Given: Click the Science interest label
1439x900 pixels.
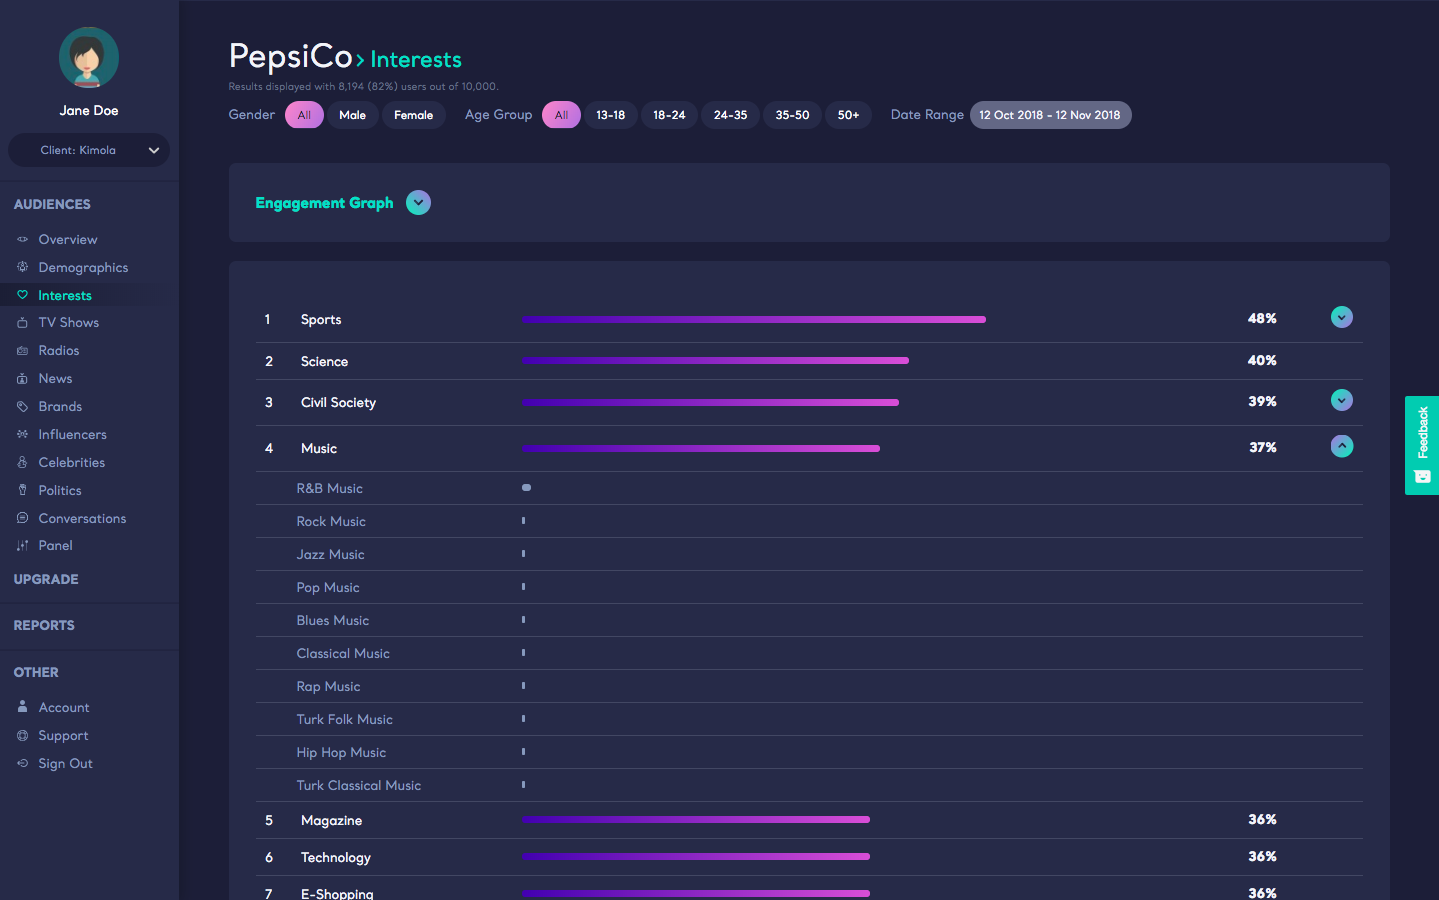Looking at the screenshot, I should 324,361.
